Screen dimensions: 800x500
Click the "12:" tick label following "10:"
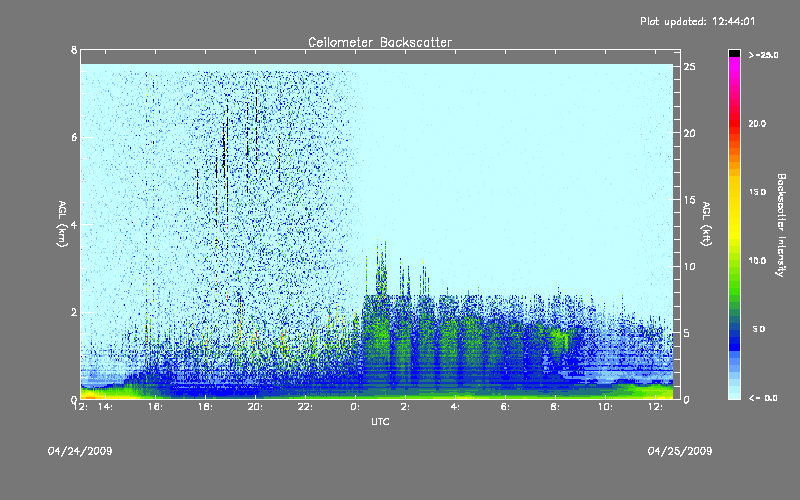point(656,407)
